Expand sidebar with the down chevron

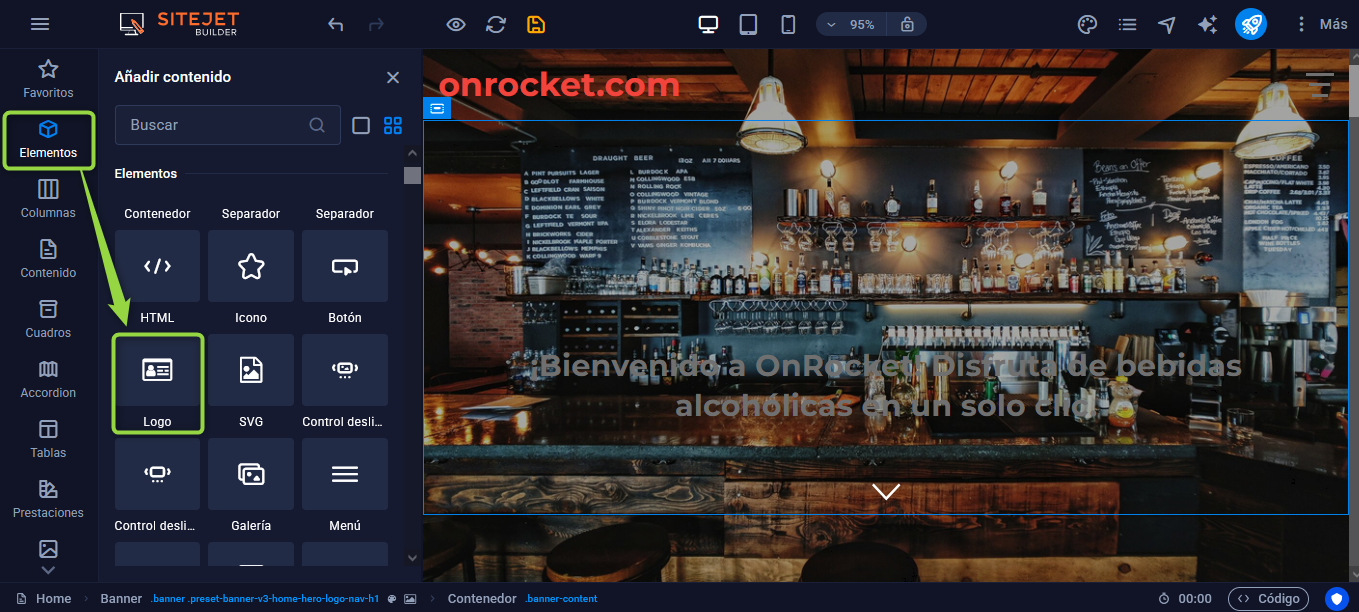(x=48, y=570)
